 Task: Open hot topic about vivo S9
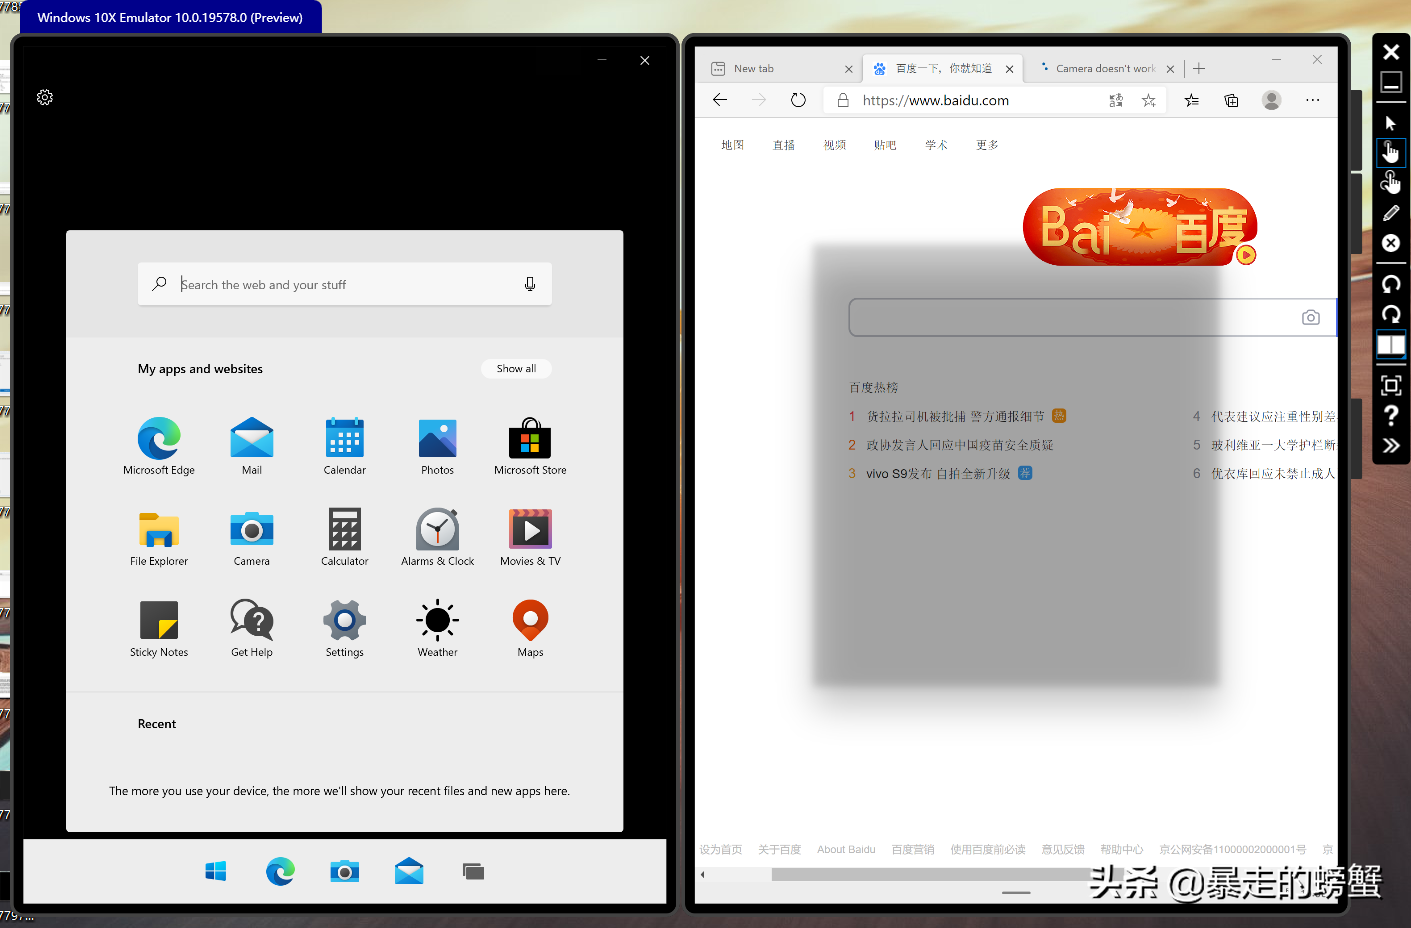point(938,473)
